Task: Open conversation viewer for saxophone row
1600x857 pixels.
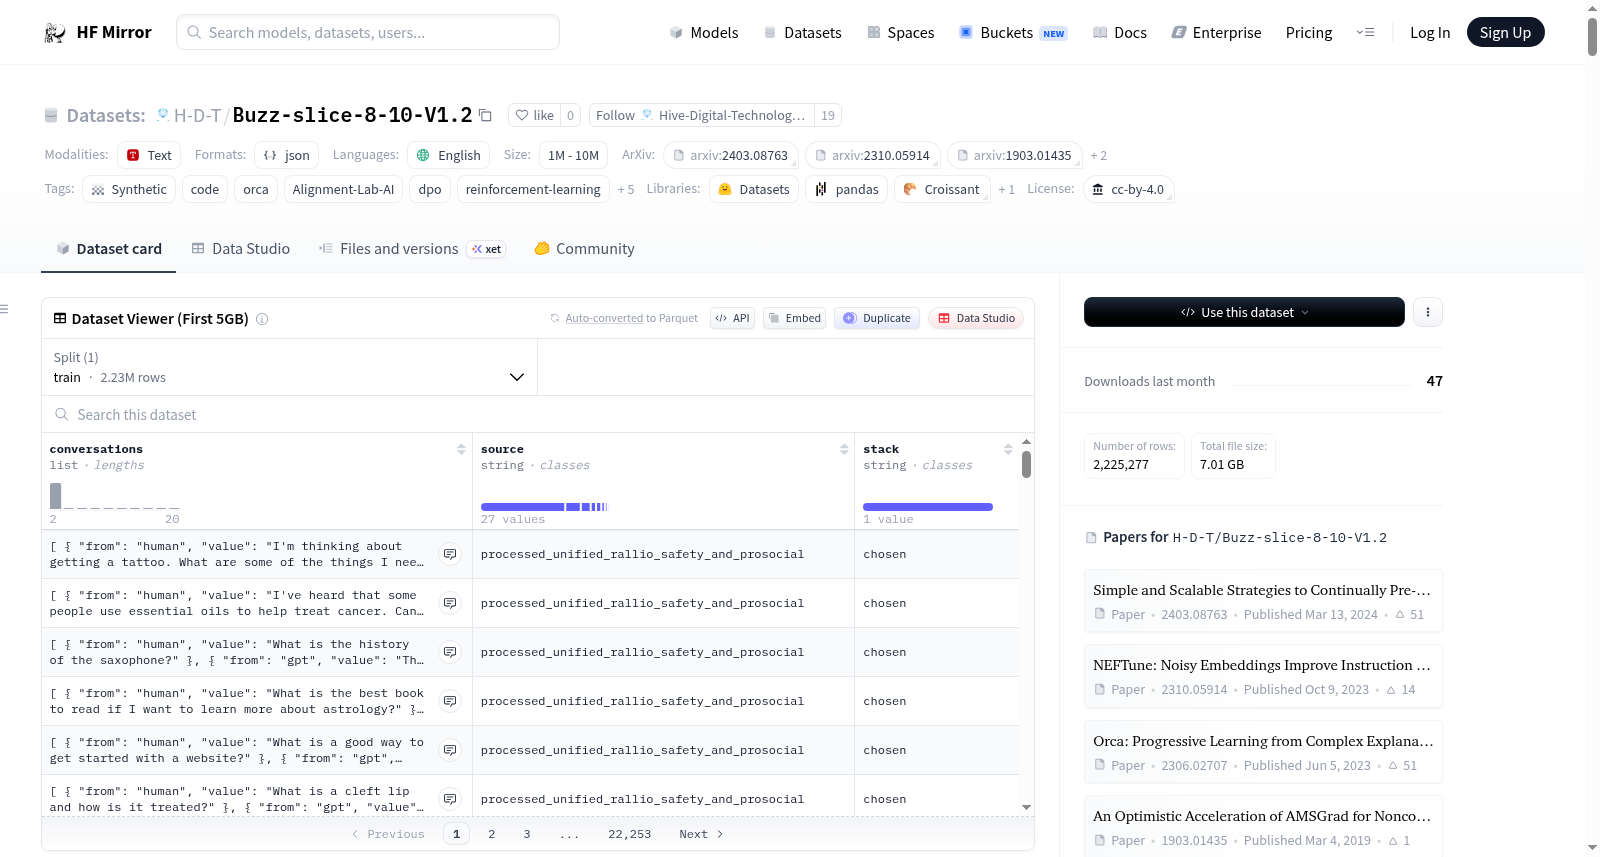Action: click(x=450, y=652)
